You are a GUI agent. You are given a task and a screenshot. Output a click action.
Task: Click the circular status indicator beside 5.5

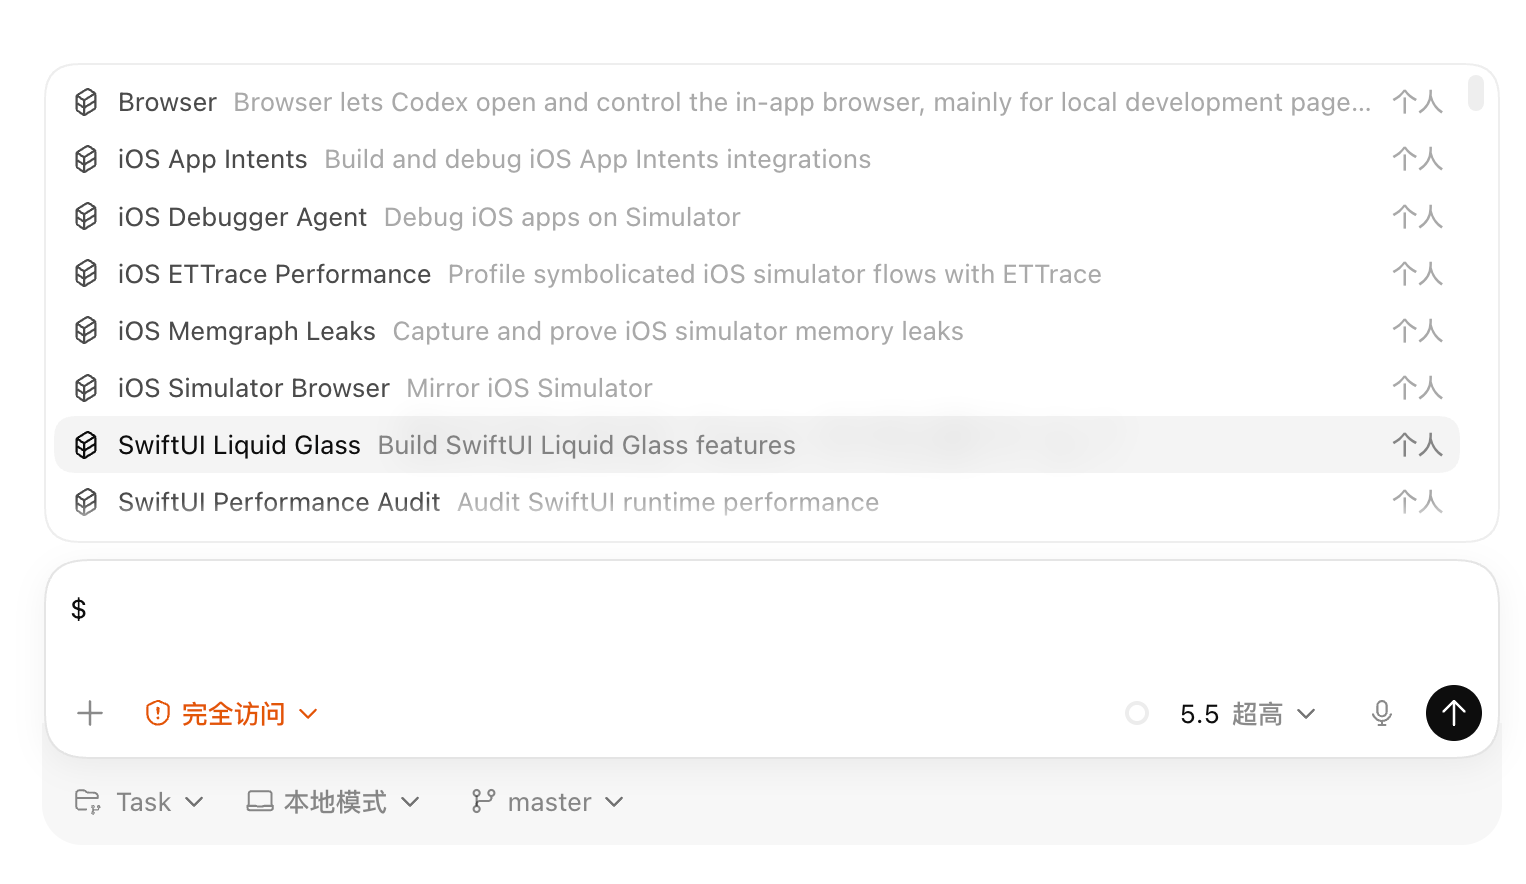pyautogui.click(x=1137, y=713)
